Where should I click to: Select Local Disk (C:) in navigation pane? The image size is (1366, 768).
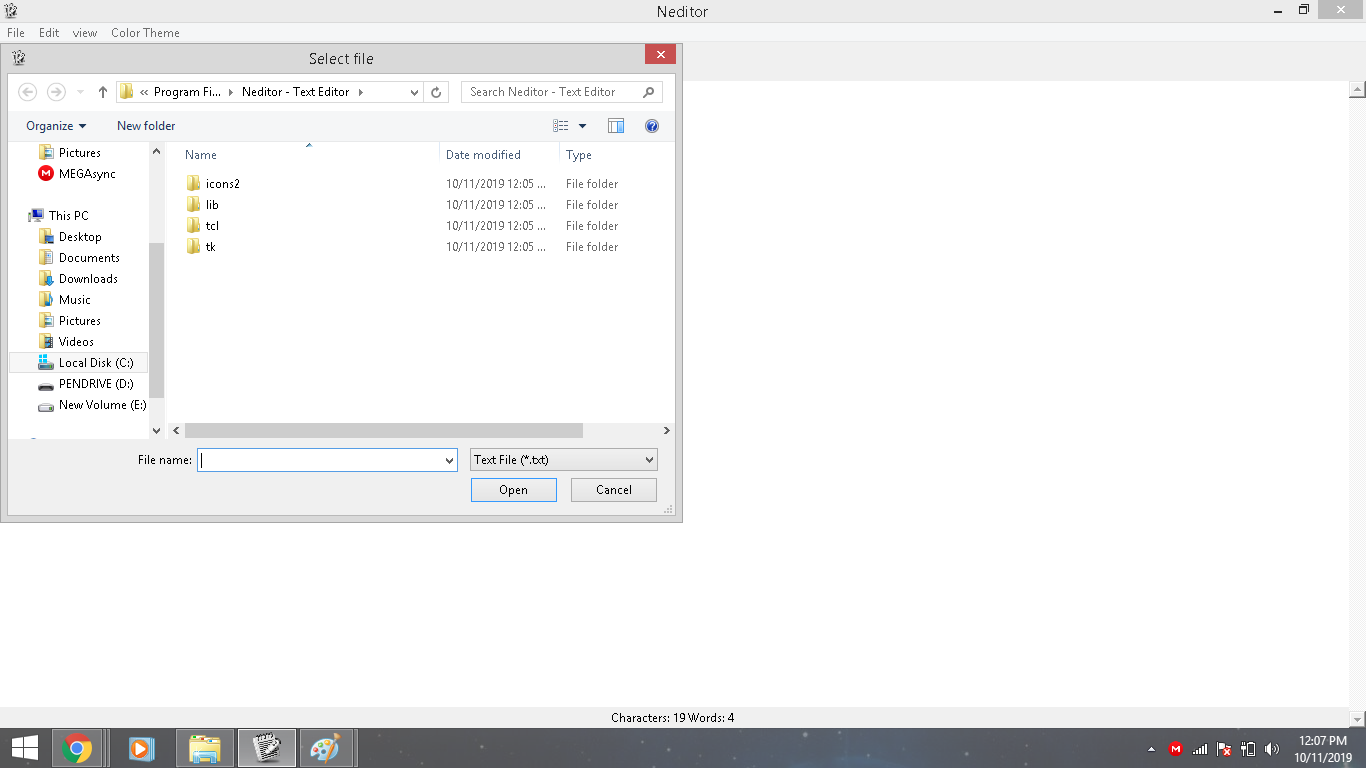point(78,363)
